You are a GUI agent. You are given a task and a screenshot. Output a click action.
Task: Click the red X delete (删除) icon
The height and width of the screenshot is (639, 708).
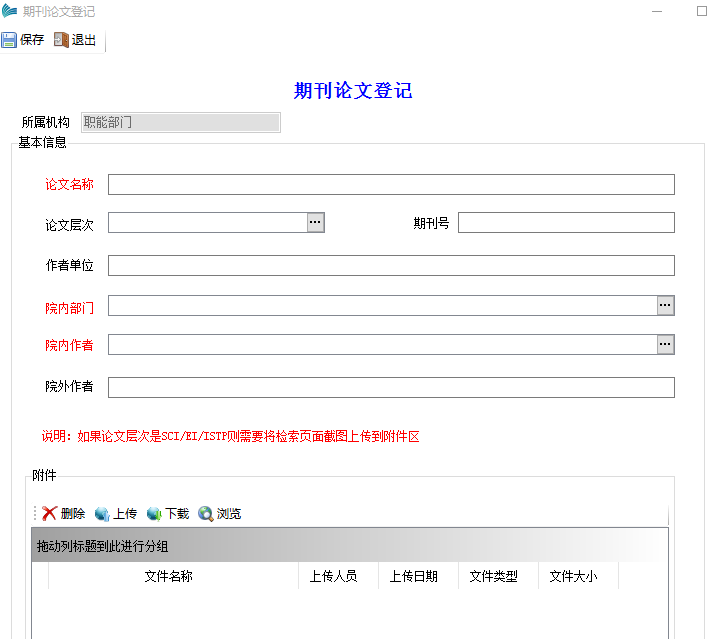coord(49,513)
